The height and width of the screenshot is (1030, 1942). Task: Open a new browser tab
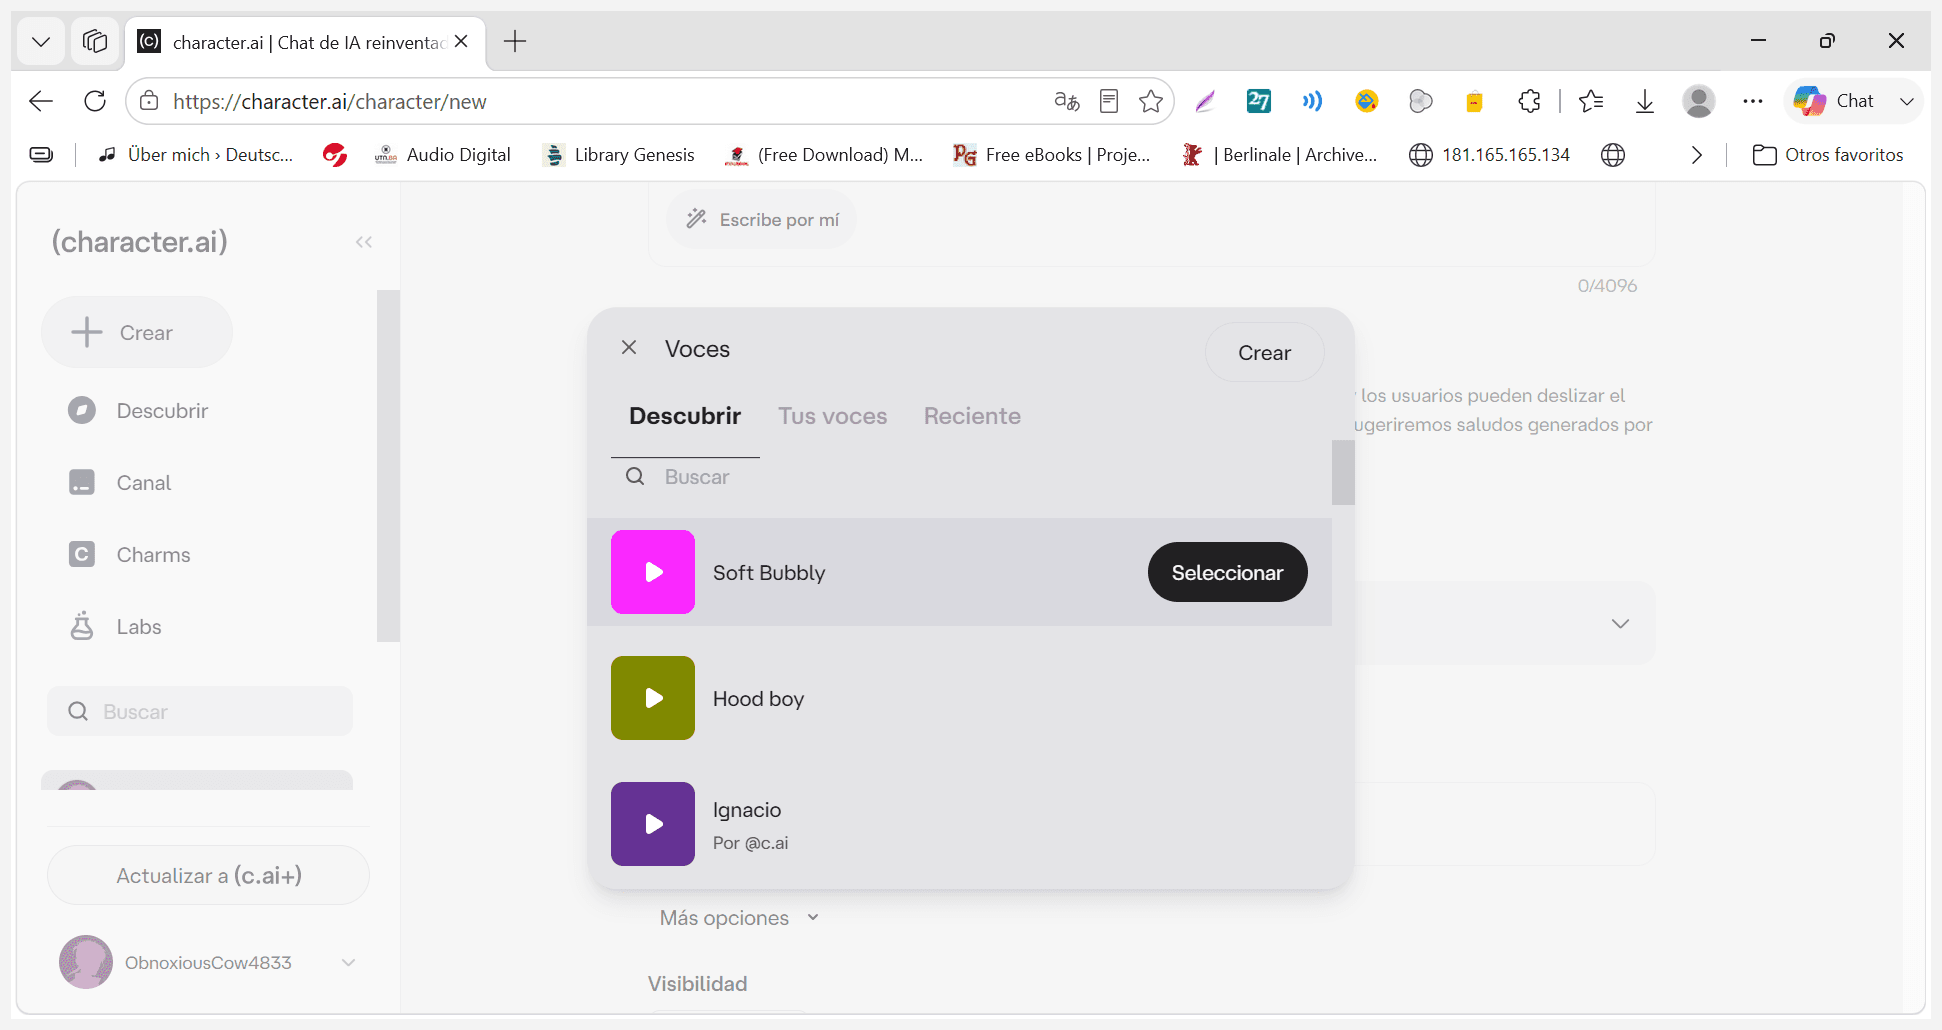click(x=515, y=41)
